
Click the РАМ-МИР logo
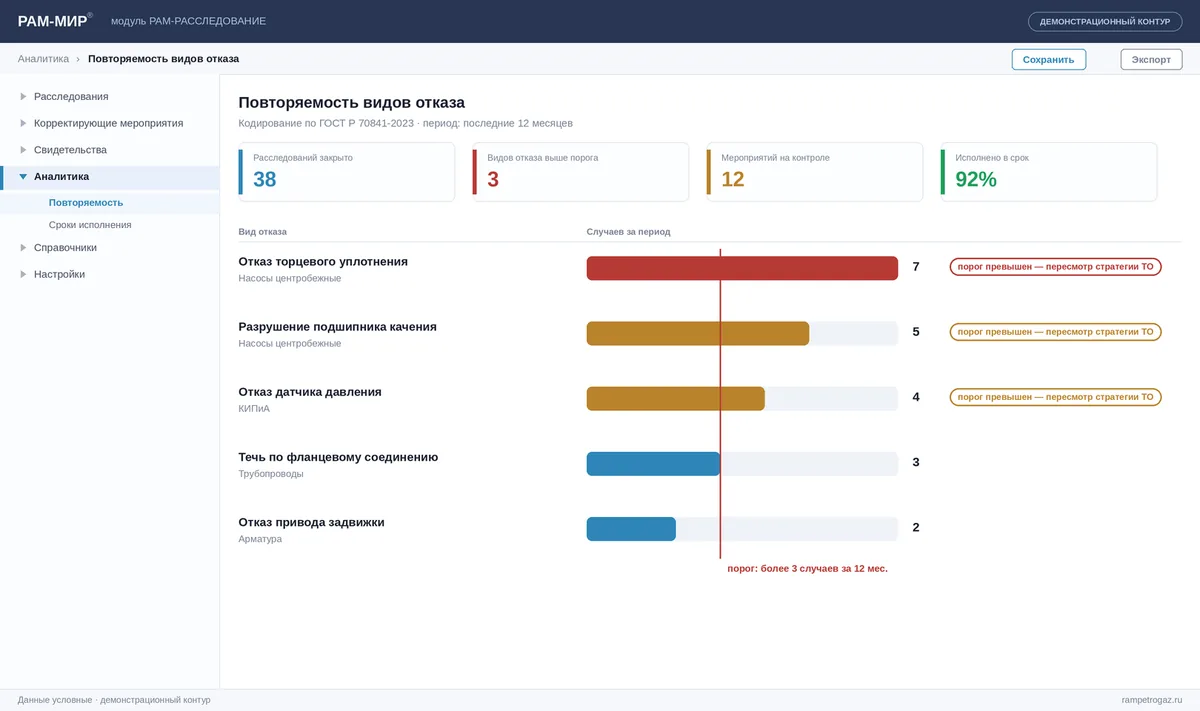[x=55, y=20]
